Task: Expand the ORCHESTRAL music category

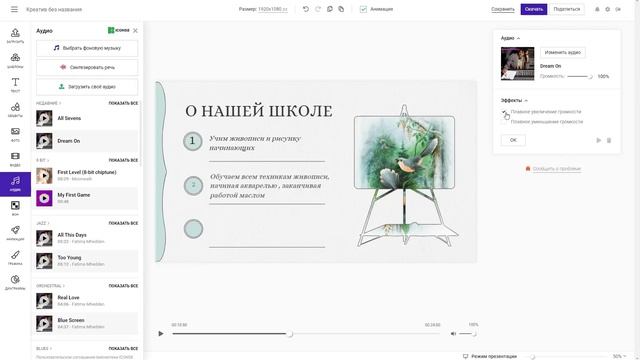Action: [50, 286]
